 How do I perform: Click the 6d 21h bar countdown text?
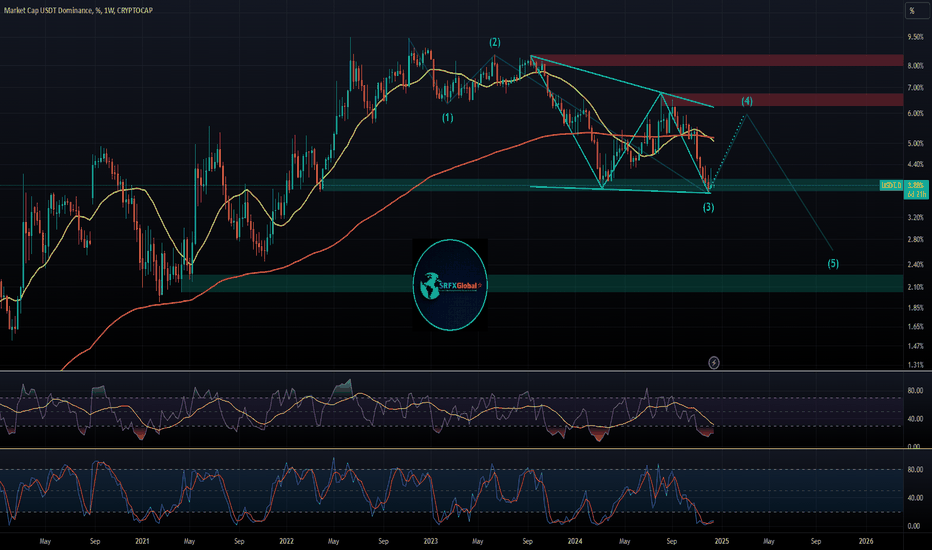(x=915, y=194)
